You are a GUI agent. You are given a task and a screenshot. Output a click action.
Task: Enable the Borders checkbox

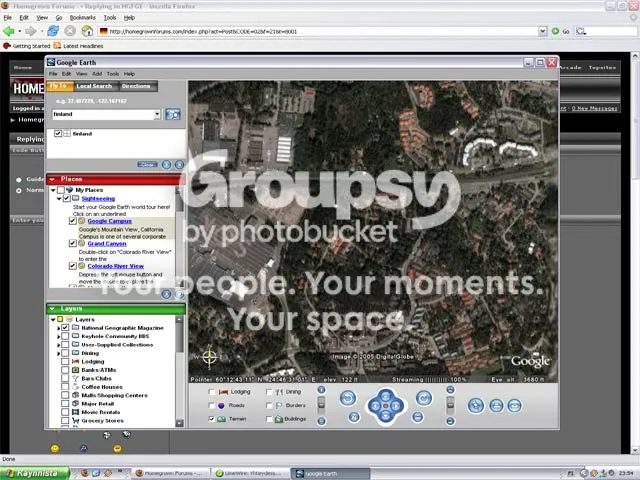[269, 405]
